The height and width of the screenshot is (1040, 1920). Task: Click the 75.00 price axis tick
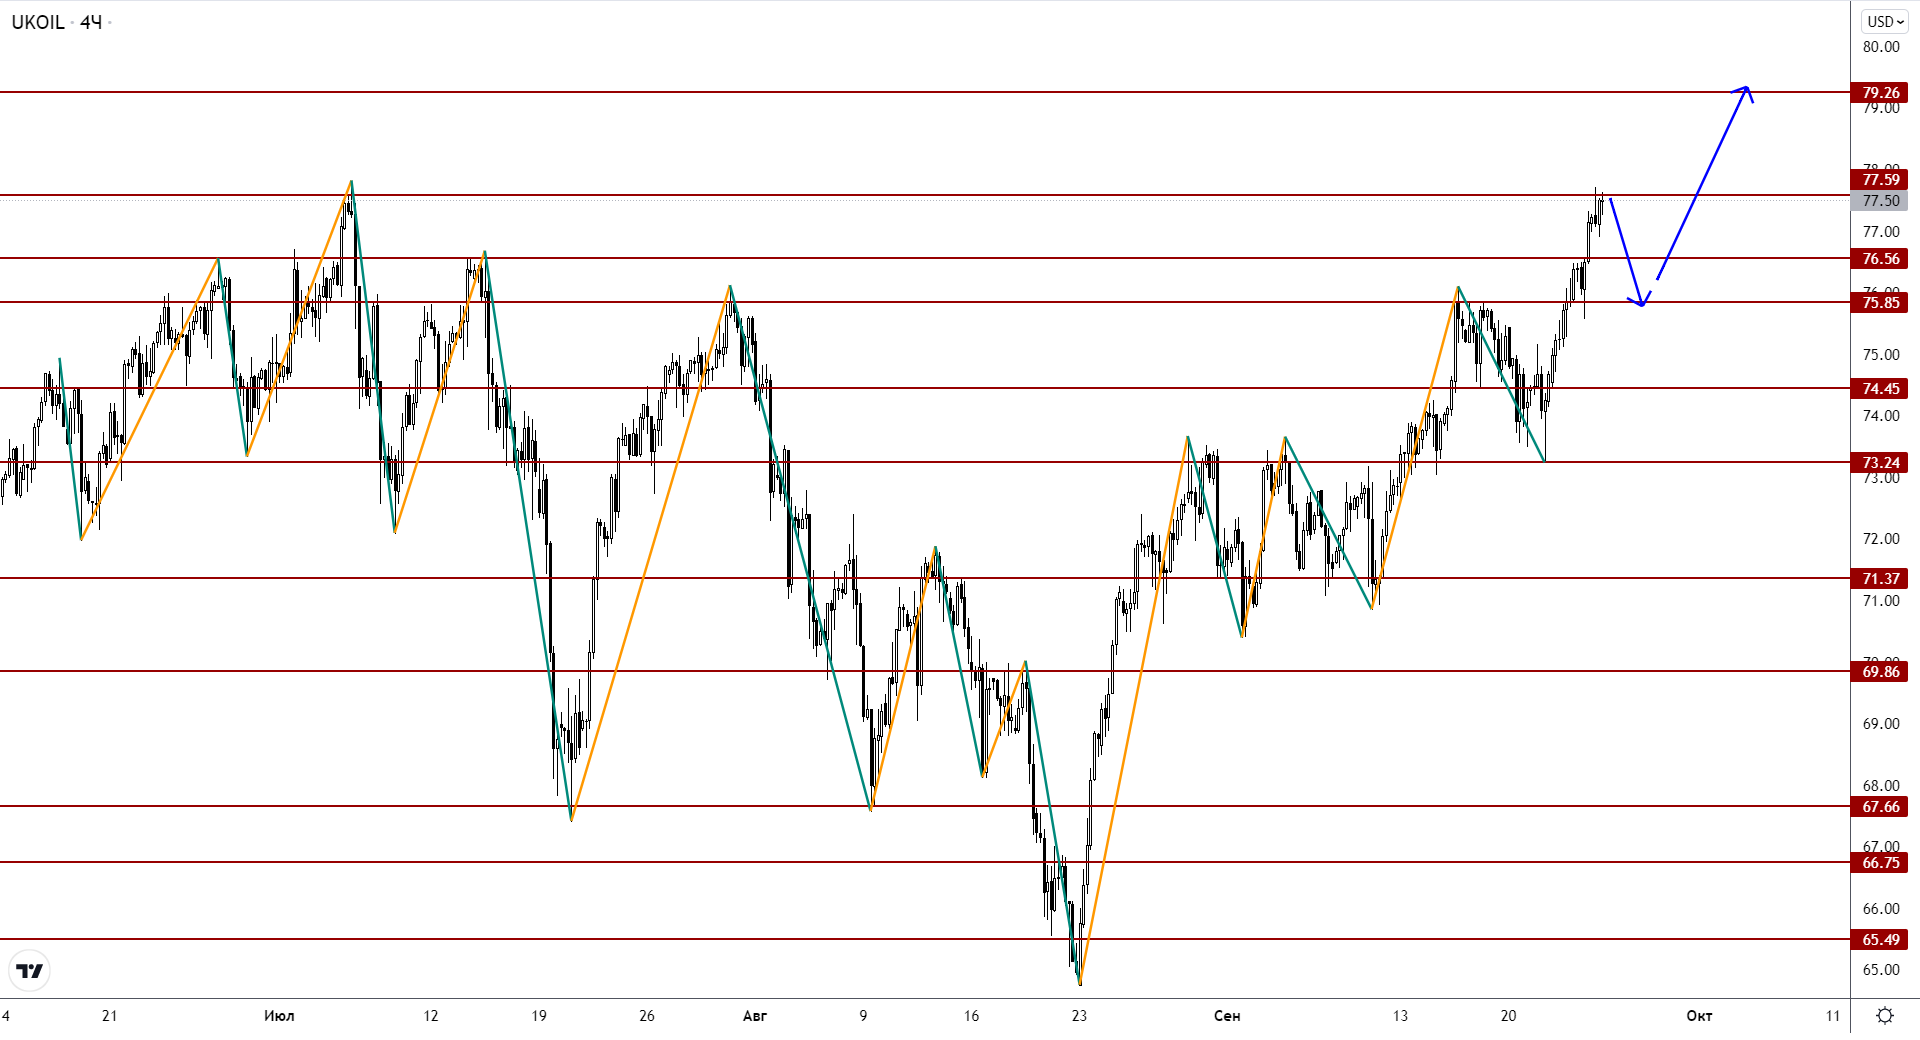pyautogui.click(x=1880, y=355)
